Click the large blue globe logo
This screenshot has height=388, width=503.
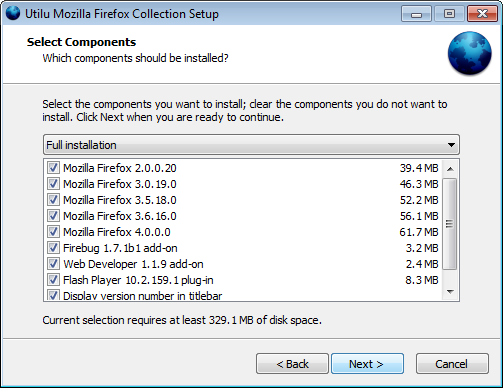click(x=469, y=53)
